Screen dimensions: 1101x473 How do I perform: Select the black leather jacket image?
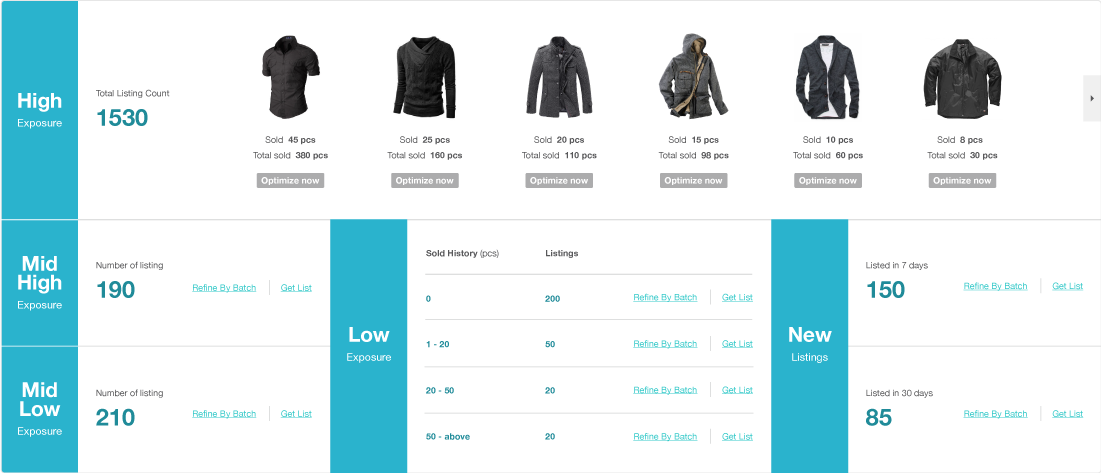click(x=962, y=78)
